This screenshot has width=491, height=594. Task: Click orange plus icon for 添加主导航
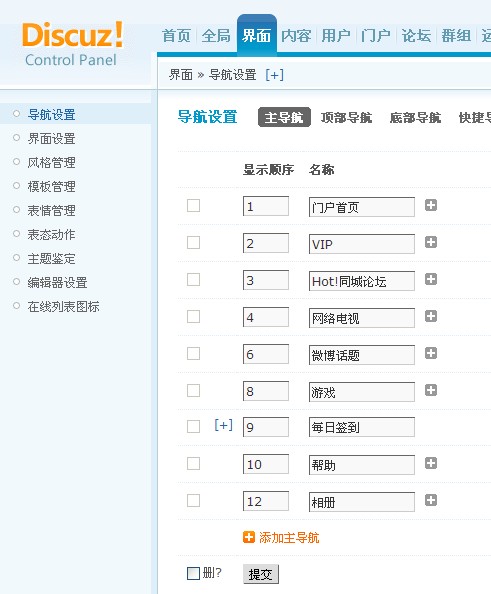249,537
